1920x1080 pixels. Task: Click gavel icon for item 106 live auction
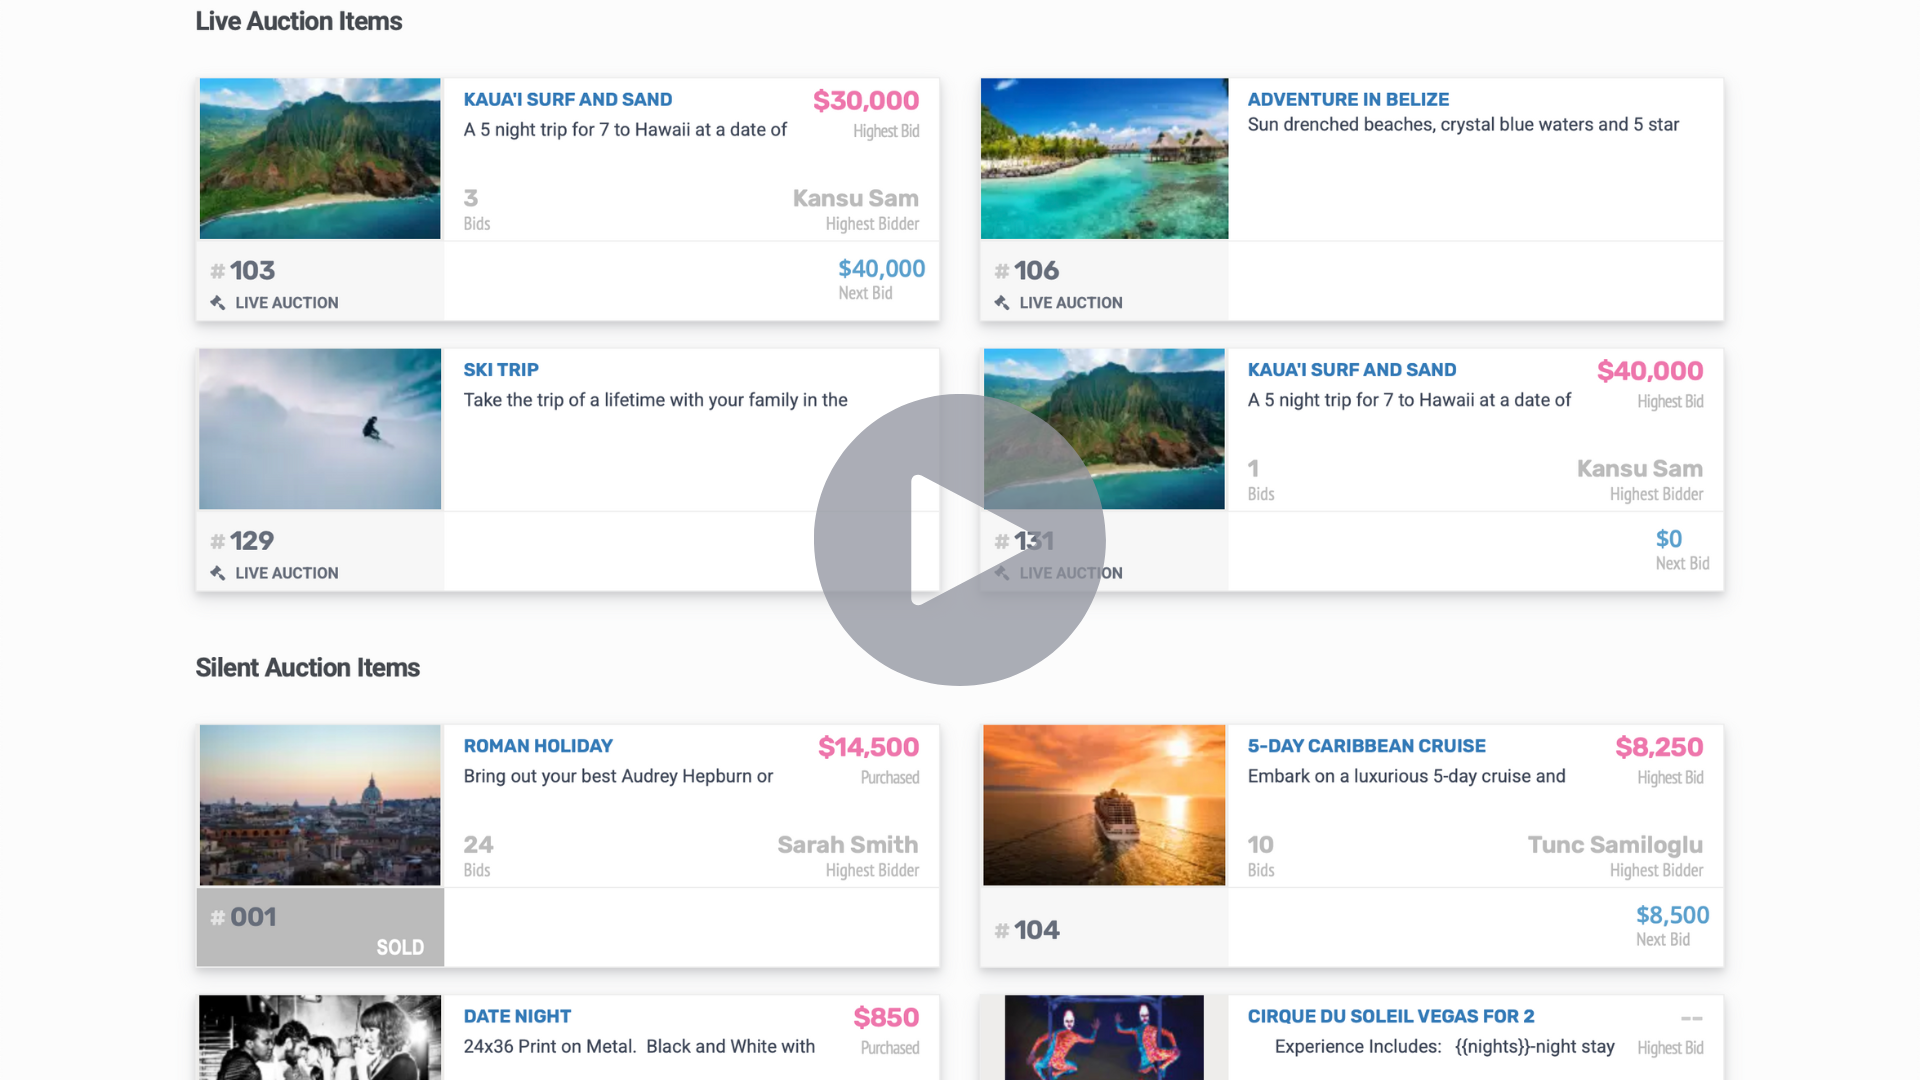click(1001, 302)
